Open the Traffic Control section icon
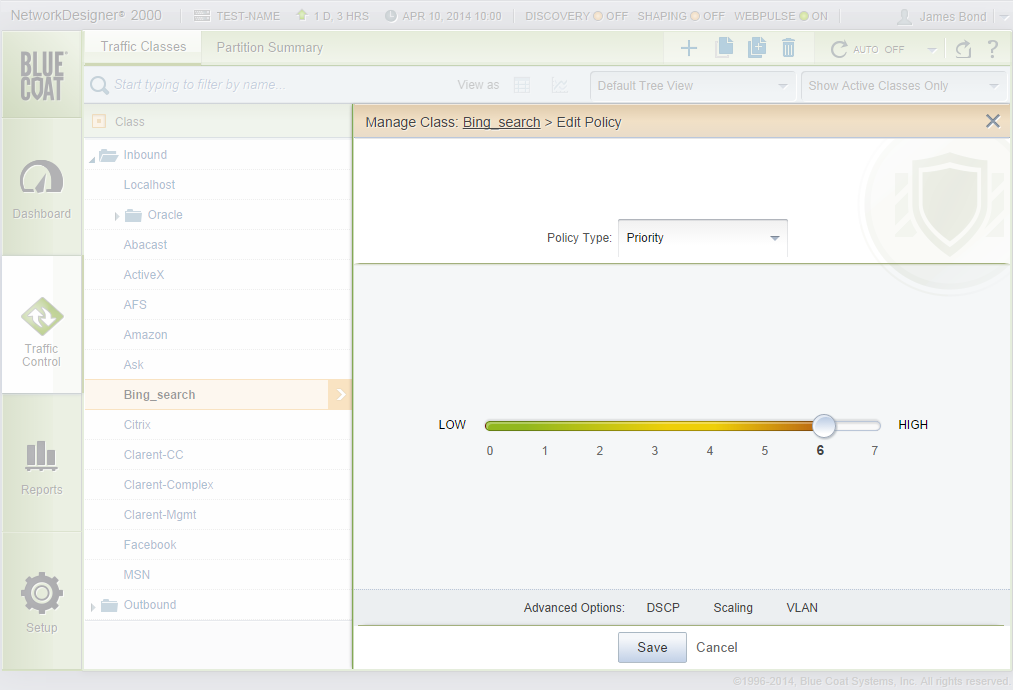Screen dimensions: 1013x690 pos(42,317)
